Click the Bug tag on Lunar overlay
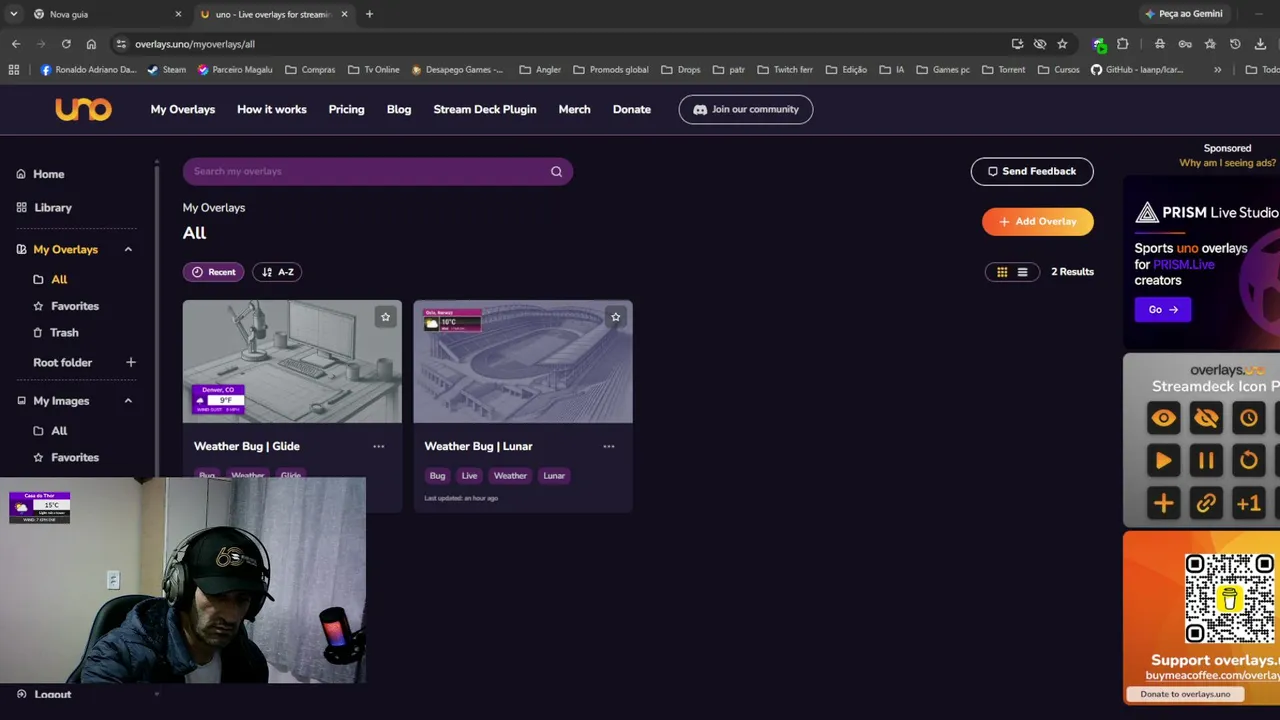Image resolution: width=1280 pixels, height=720 pixels. pos(437,476)
